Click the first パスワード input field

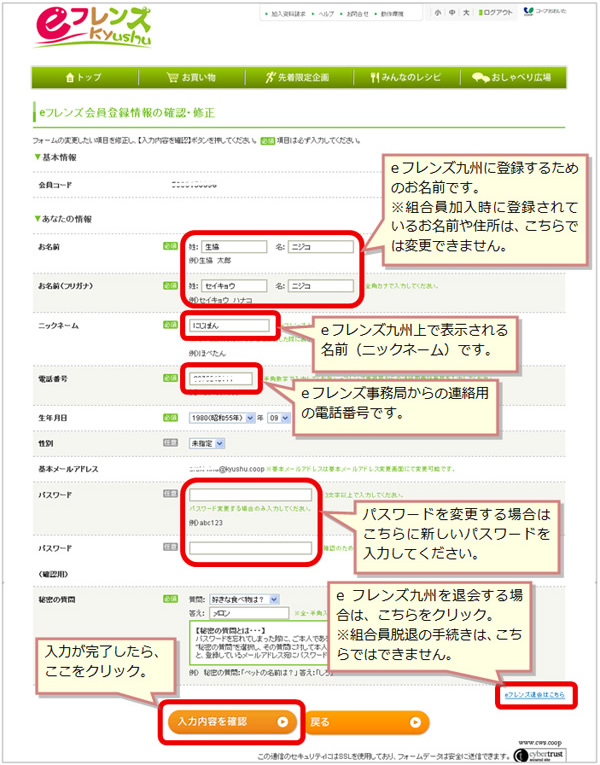(x=250, y=495)
